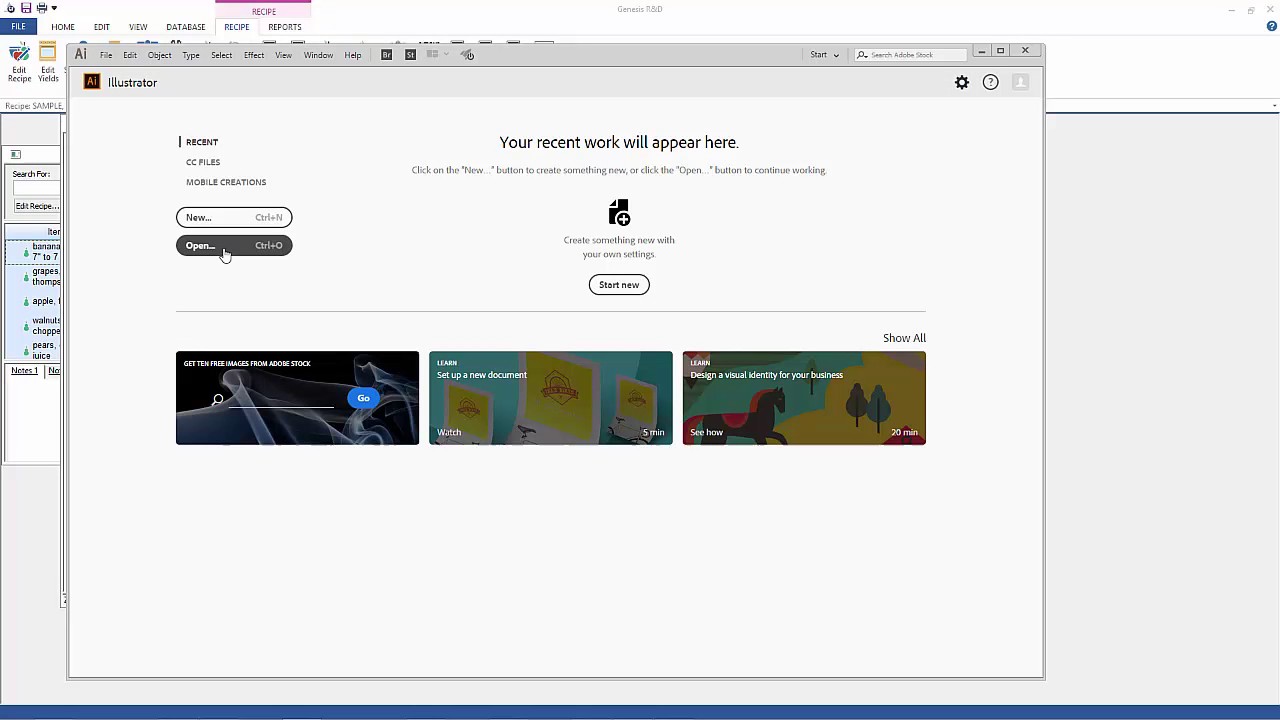Click Edit Recipe icon in Genesis ribbon
This screenshot has height=720, width=1280.
pos(19,63)
